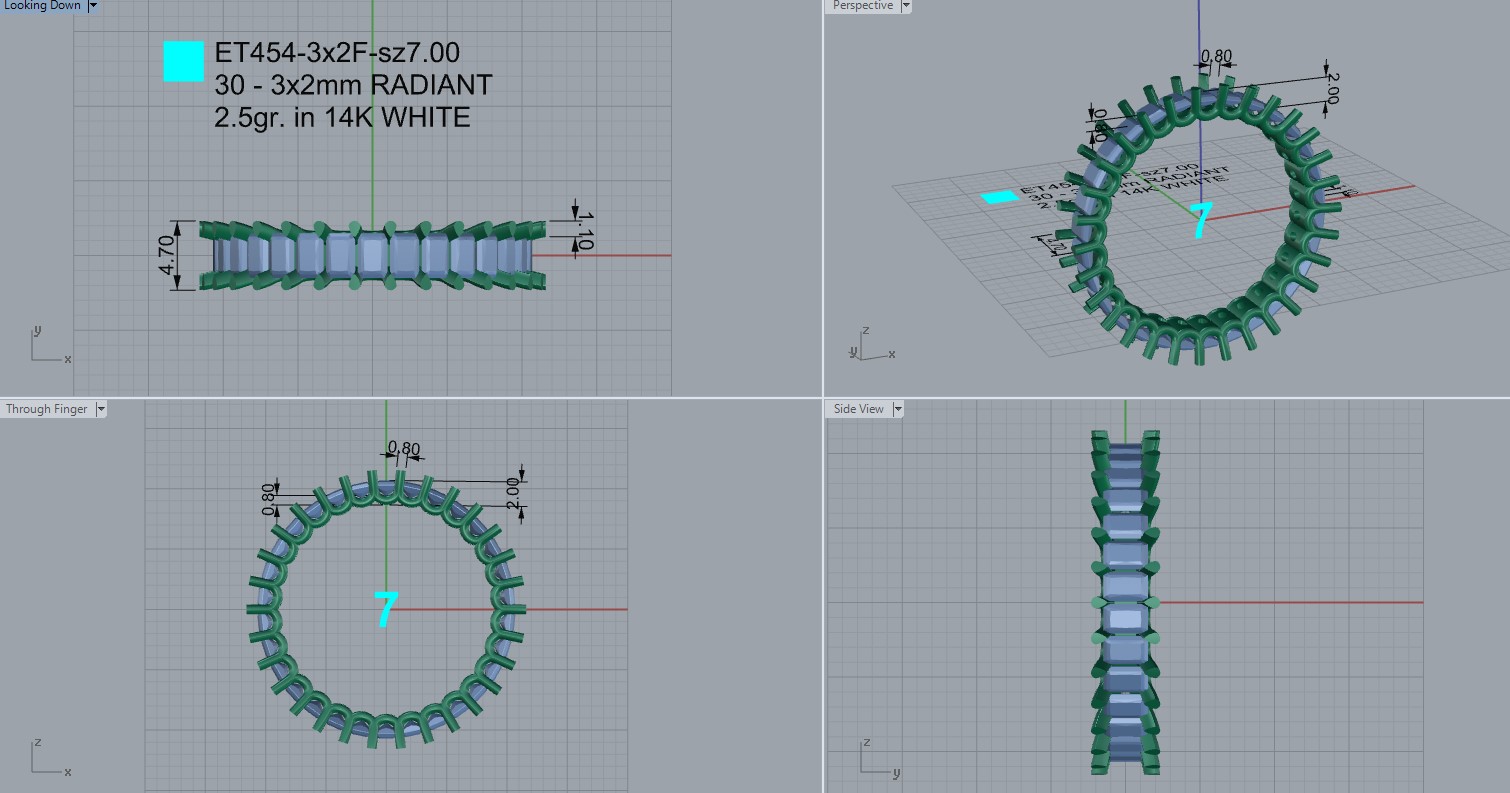This screenshot has width=1510, height=793.
Task: Select the text 'ET454-3x2F-sz7.00'
Action: (337, 53)
